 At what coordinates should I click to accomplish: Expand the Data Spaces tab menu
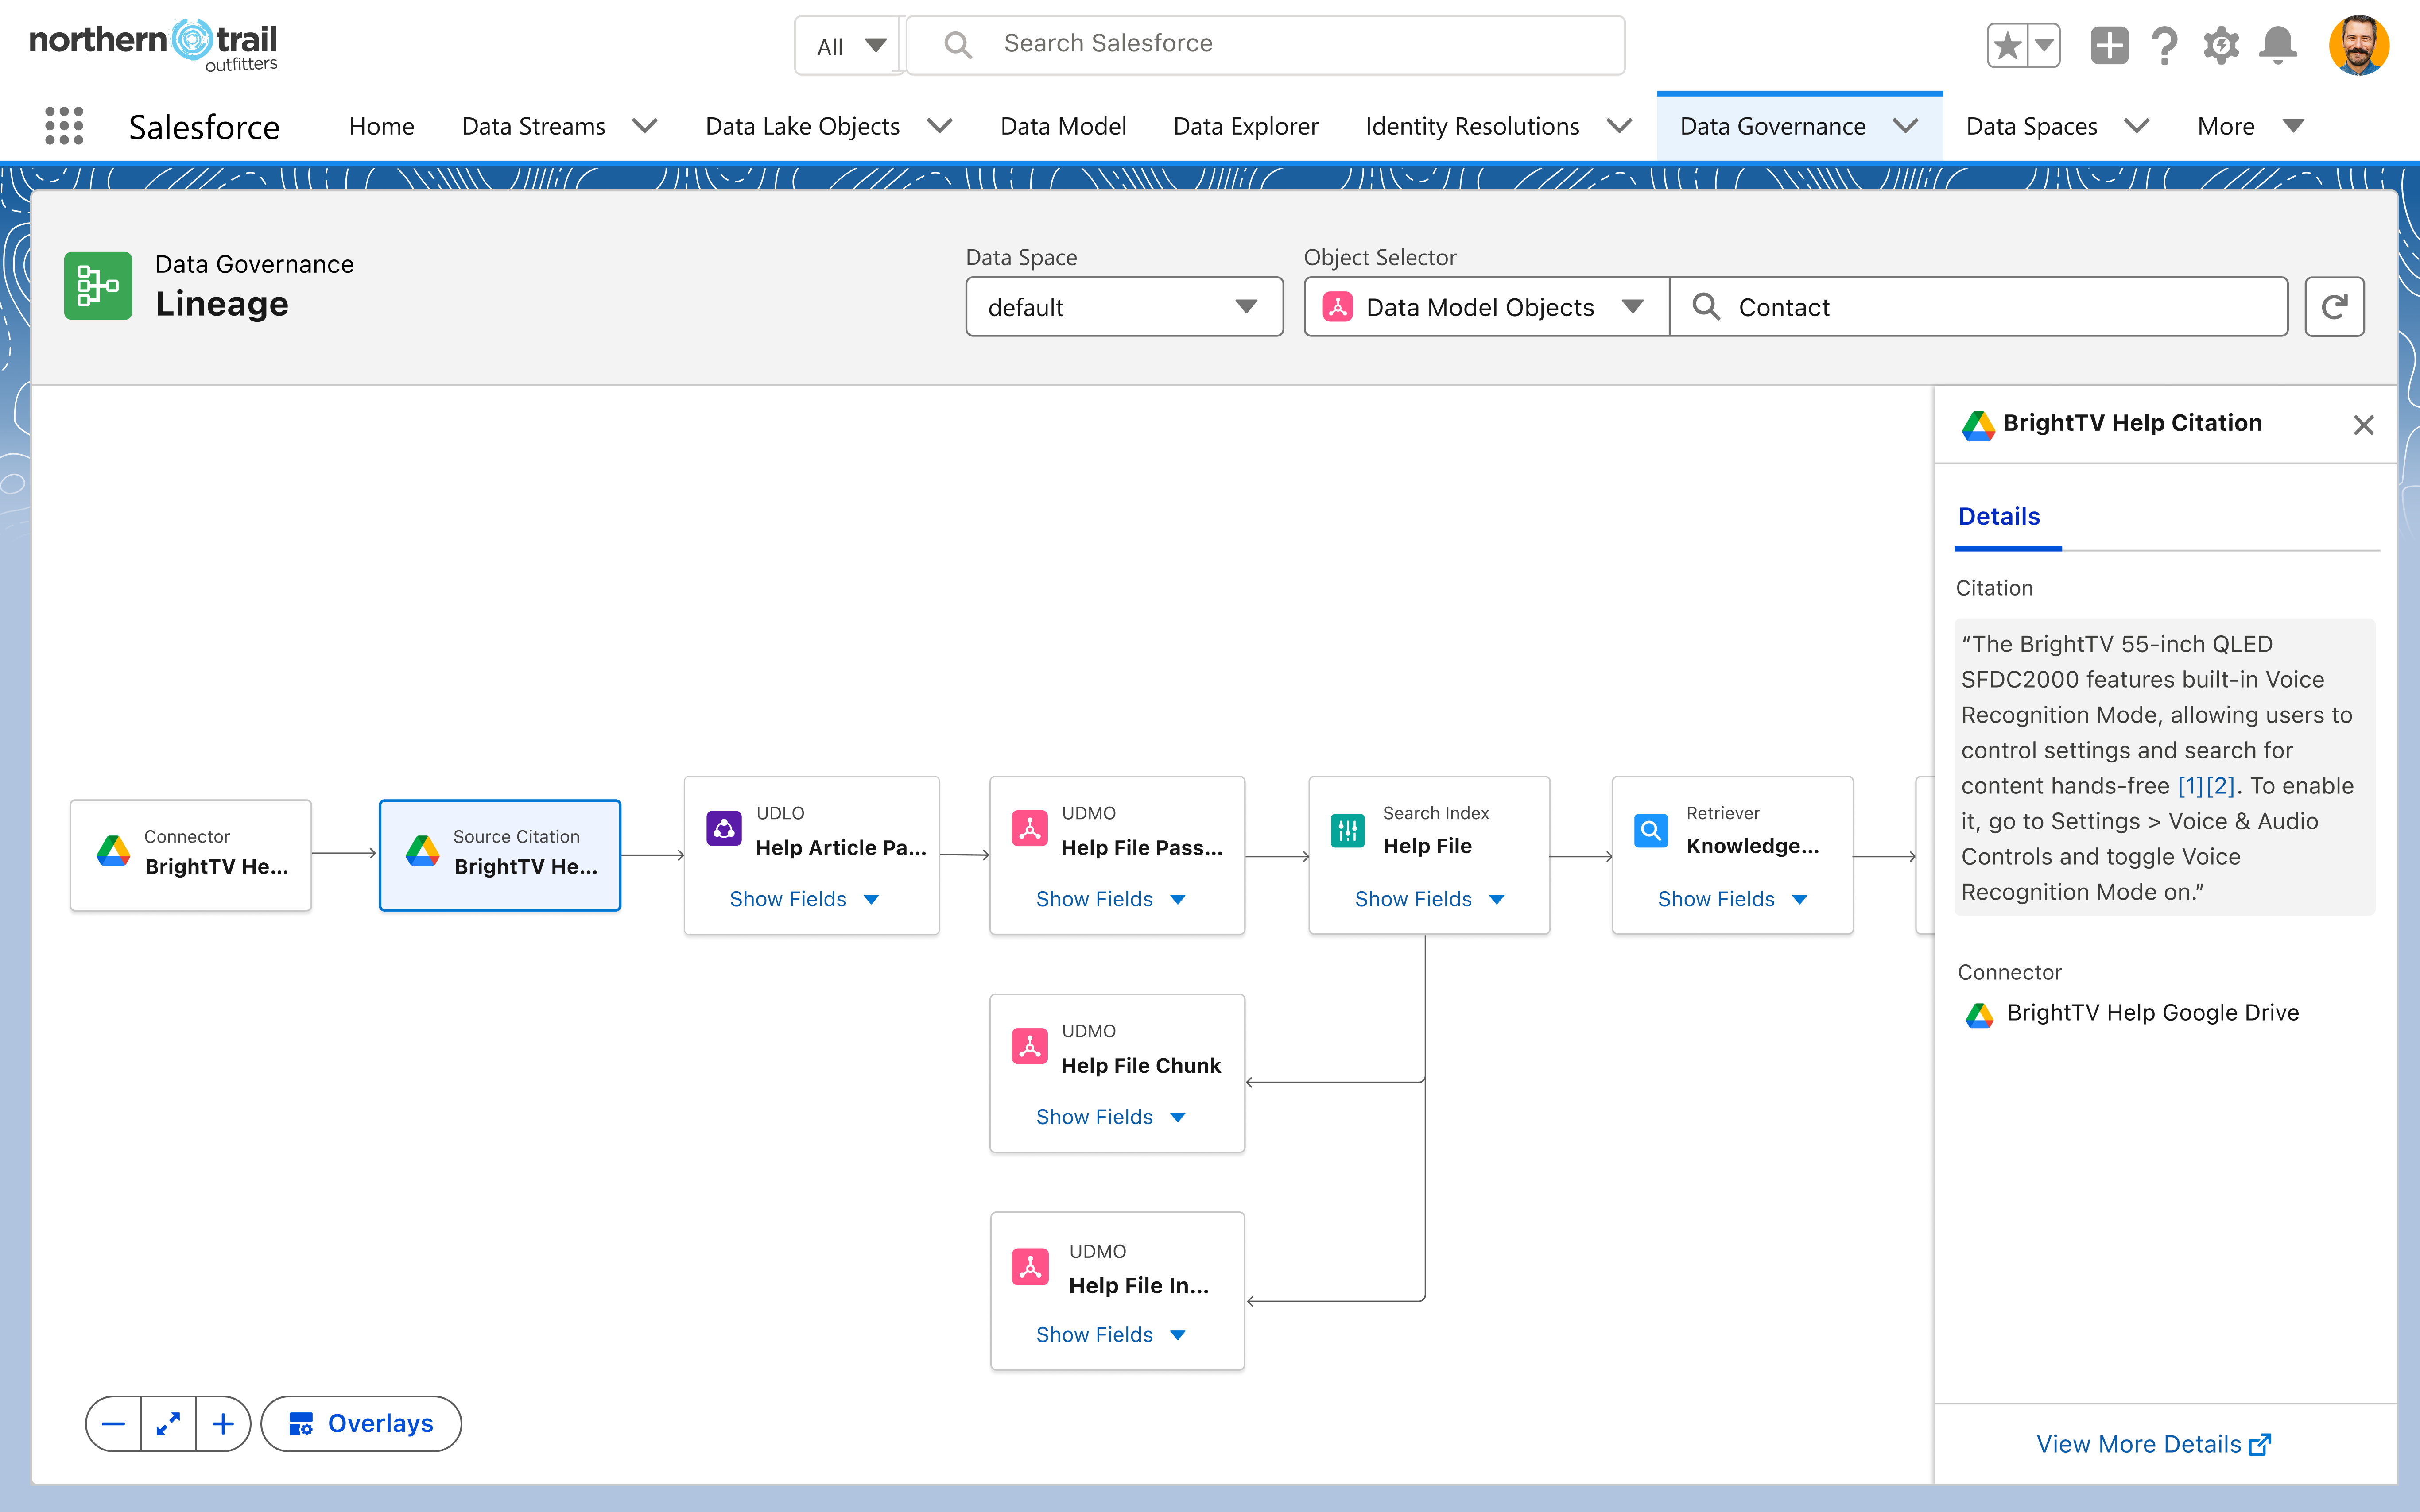click(2137, 126)
